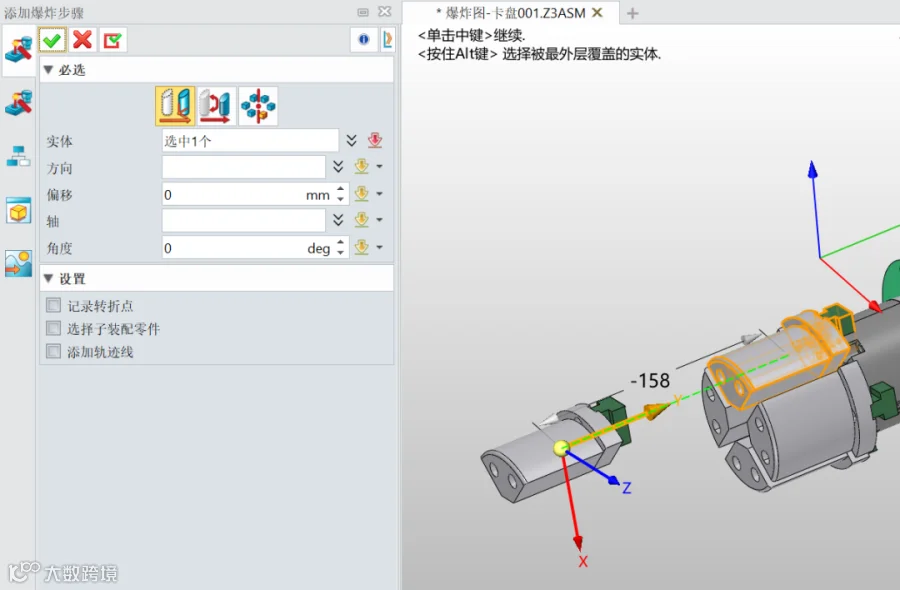Add a new tab with plus button
Screen dimensions: 900x590
(x=633, y=13)
